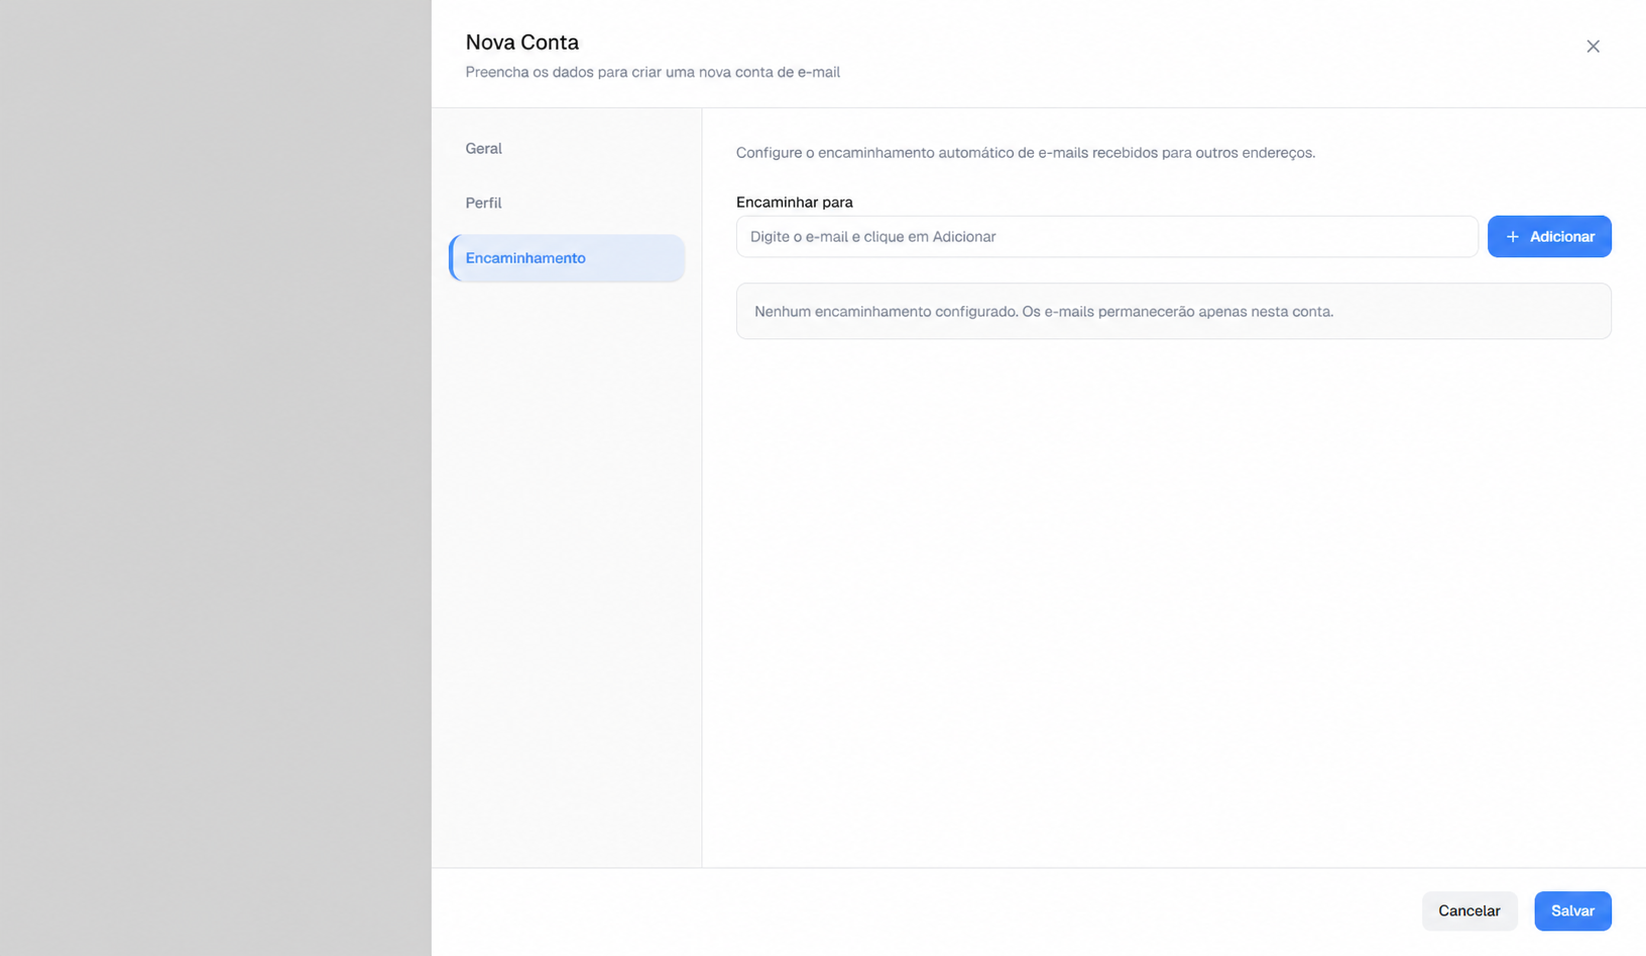The image size is (1646, 956).
Task: Select the Encaminhamento tab
Action: click(x=566, y=258)
